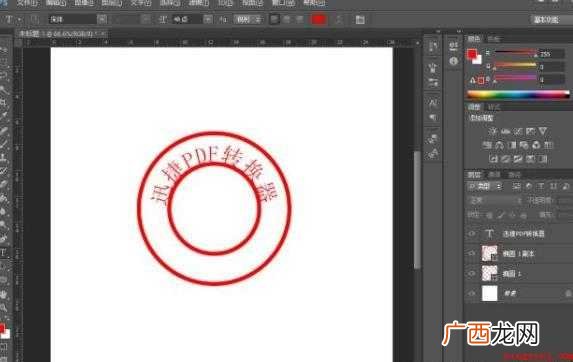Toggle the pixel layer filter in Layers panel

(516, 187)
